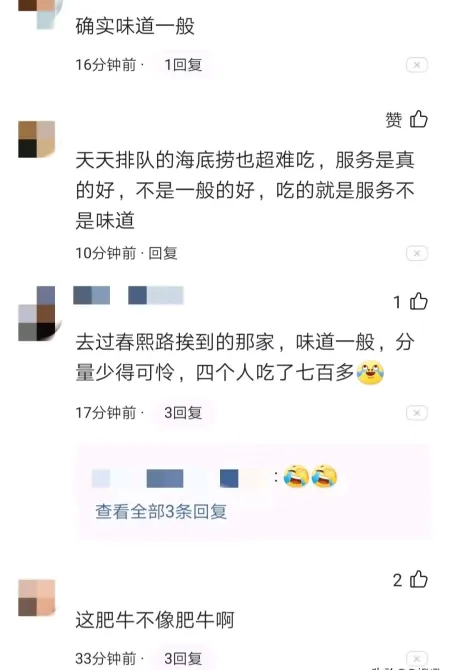Like the Chunxi Road comment with 1 like
450x670 pixels.
(410, 302)
